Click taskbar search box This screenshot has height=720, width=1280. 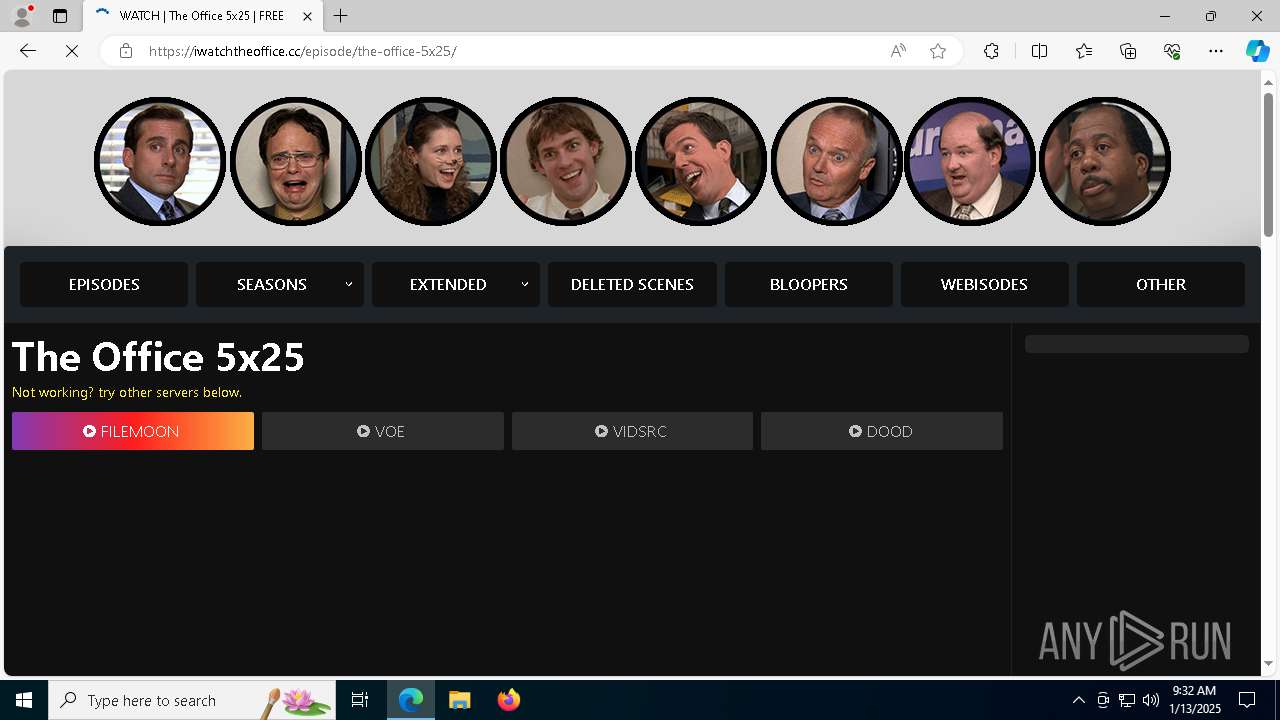(x=192, y=700)
